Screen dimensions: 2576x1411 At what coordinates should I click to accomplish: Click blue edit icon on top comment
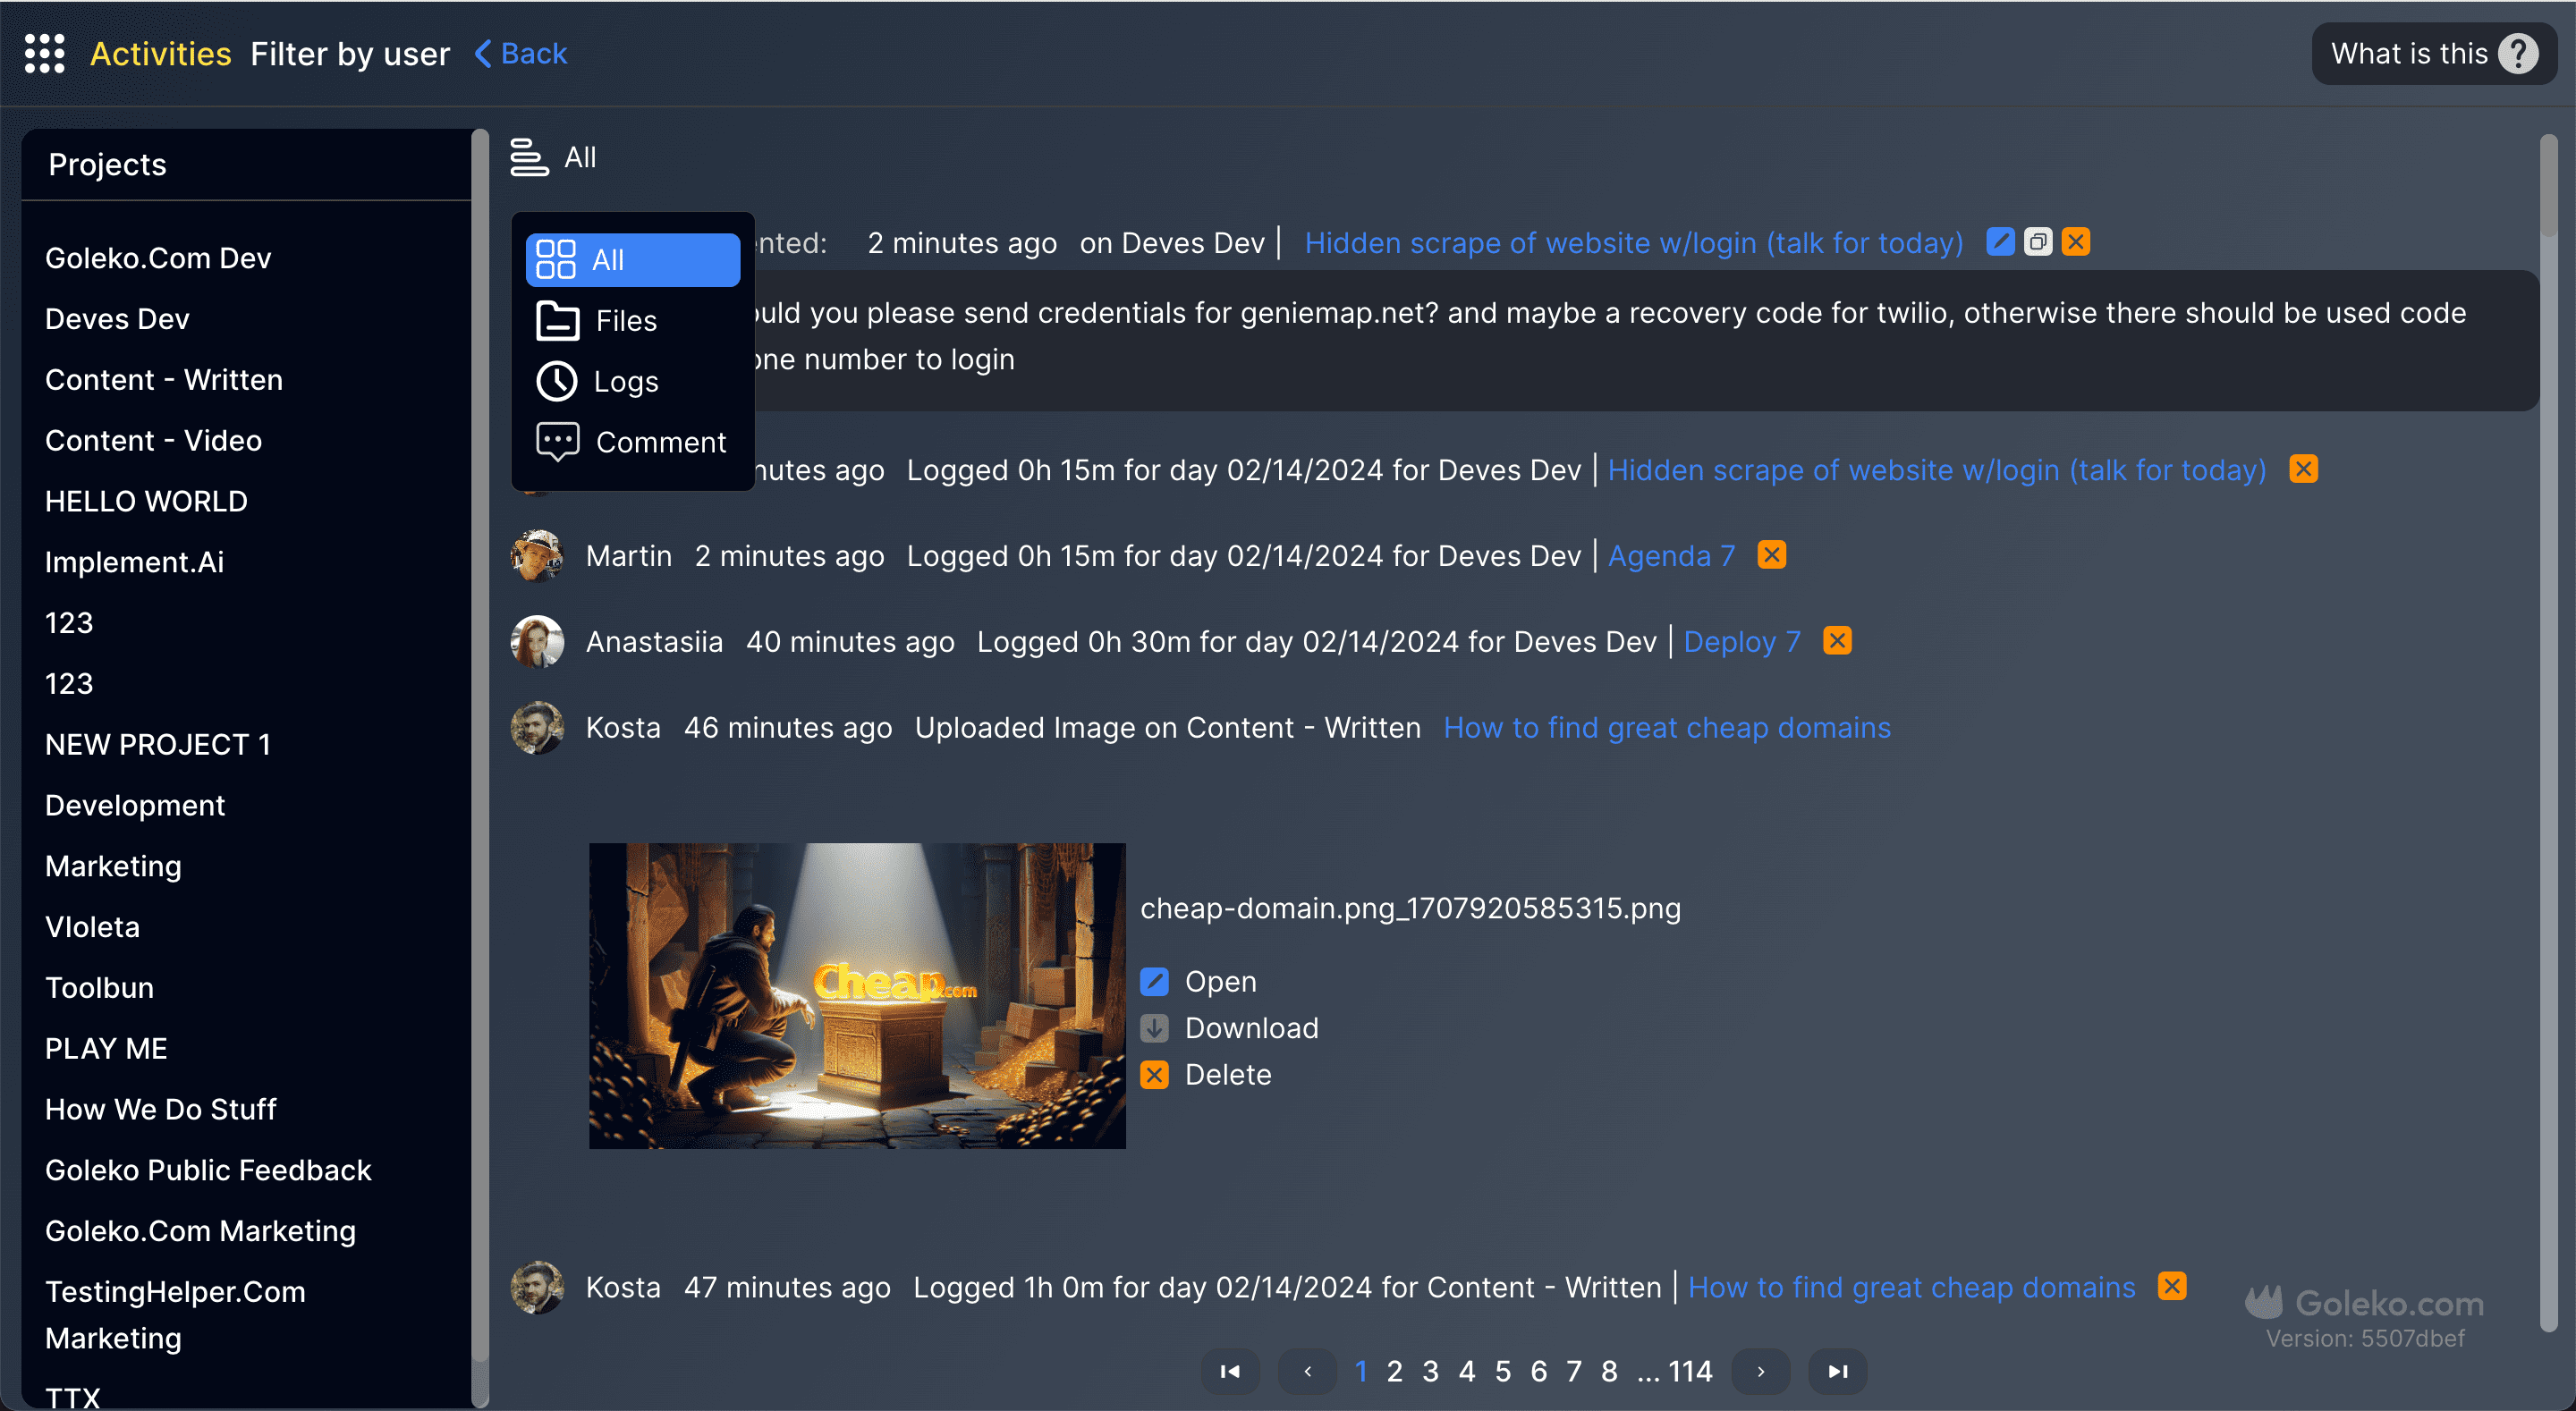[x=2000, y=242]
